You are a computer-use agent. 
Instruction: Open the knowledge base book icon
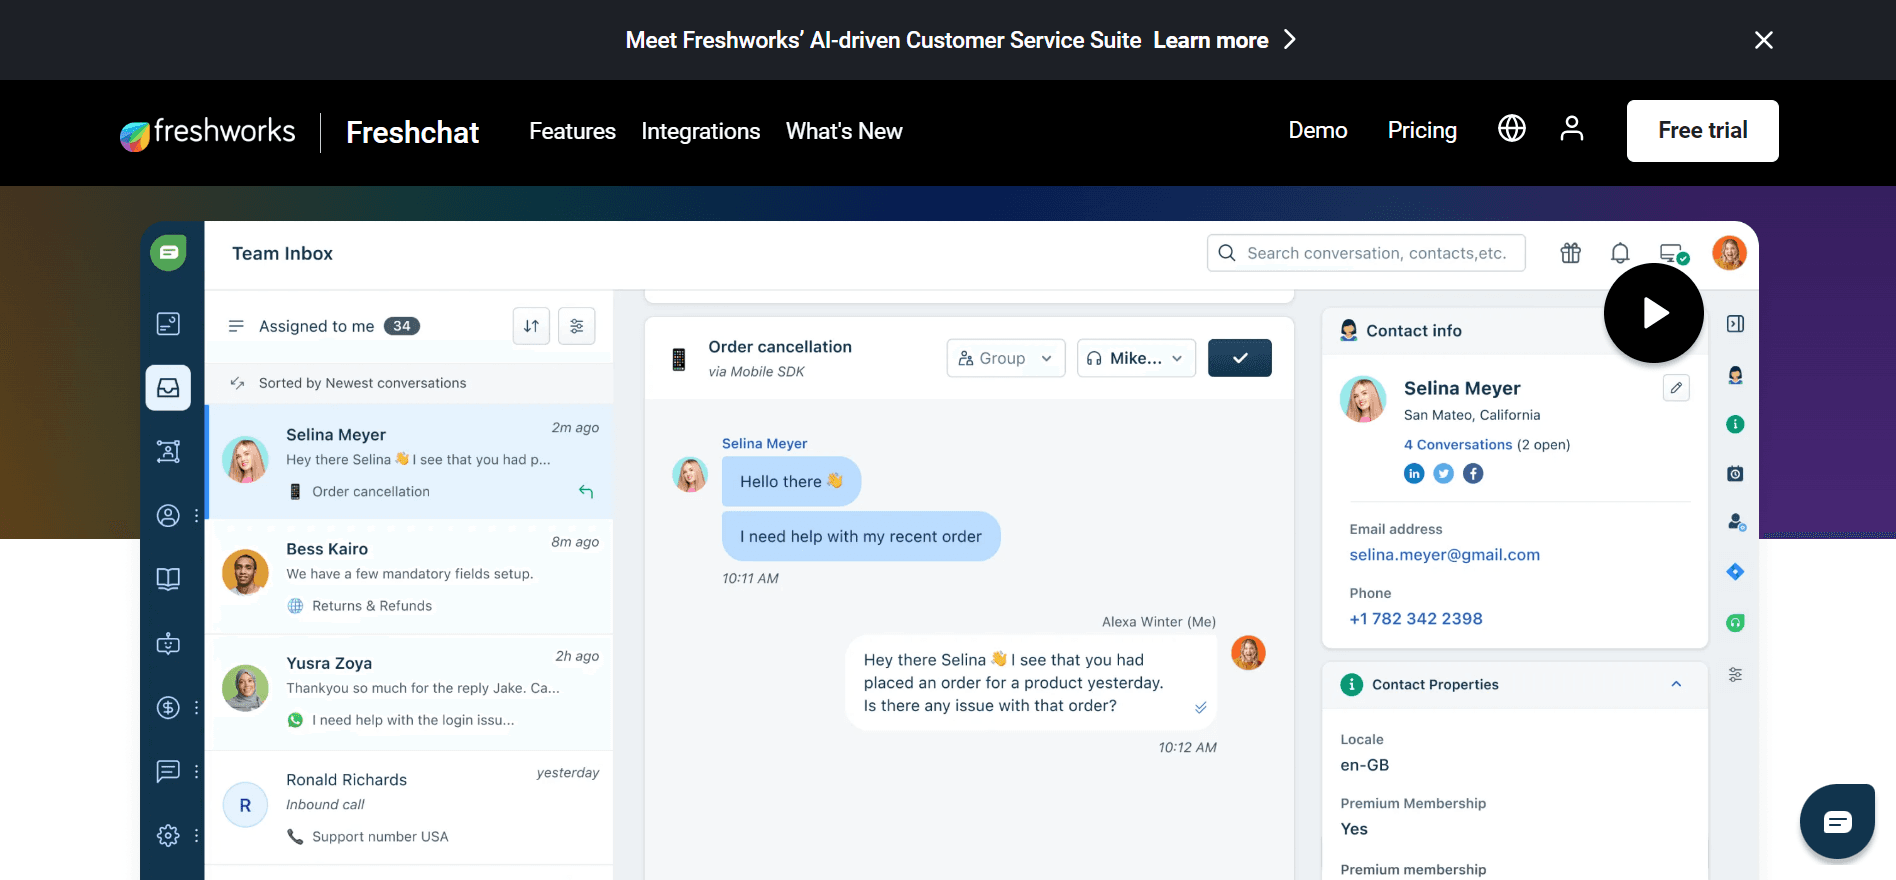(x=168, y=579)
